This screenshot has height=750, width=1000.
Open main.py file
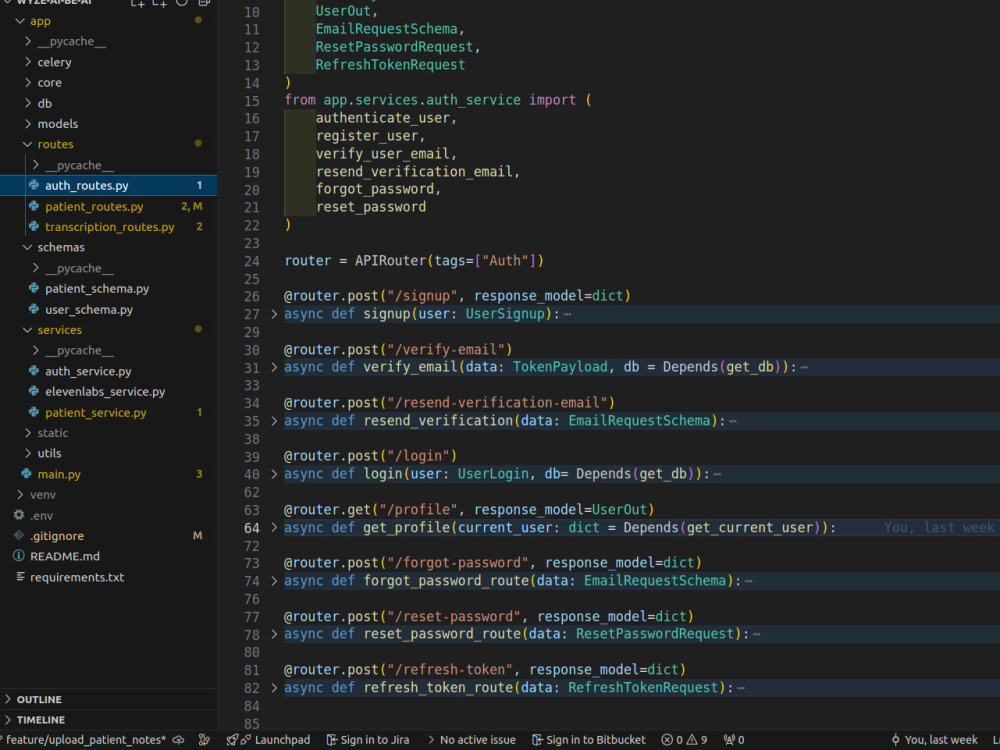(59, 474)
